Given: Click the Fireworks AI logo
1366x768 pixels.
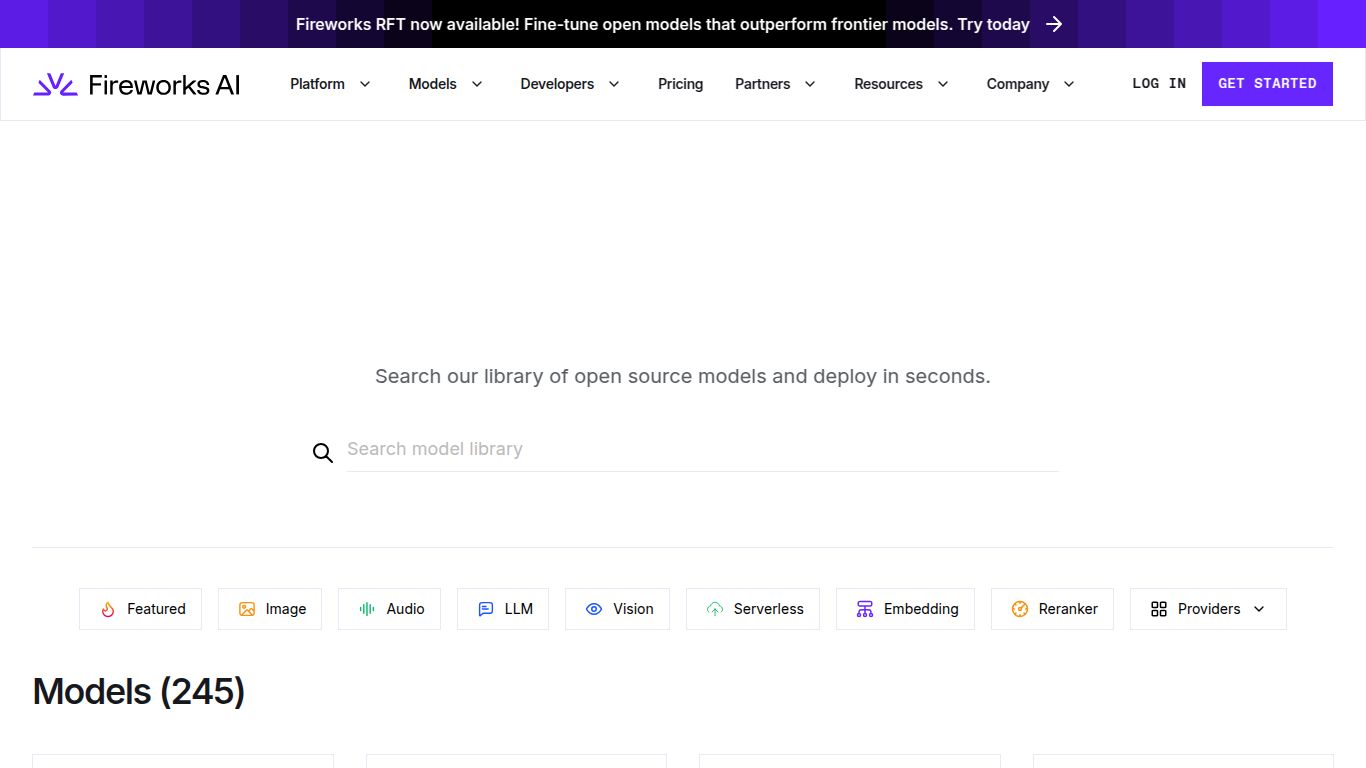Looking at the screenshot, I should click(x=137, y=84).
